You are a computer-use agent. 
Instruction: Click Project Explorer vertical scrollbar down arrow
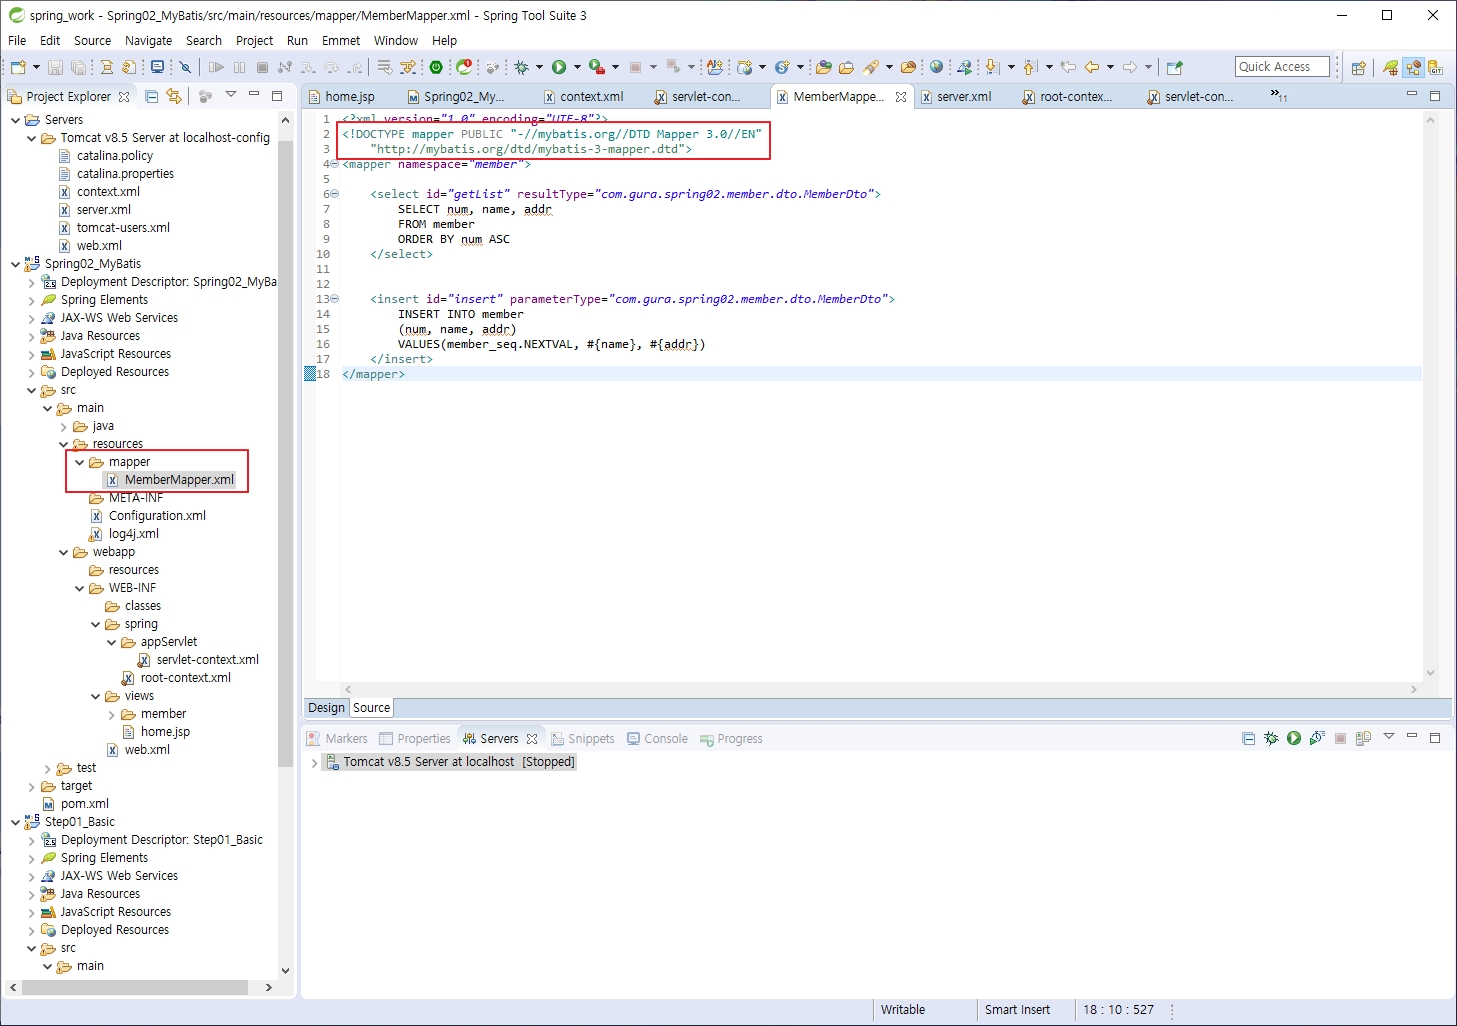point(285,970)
